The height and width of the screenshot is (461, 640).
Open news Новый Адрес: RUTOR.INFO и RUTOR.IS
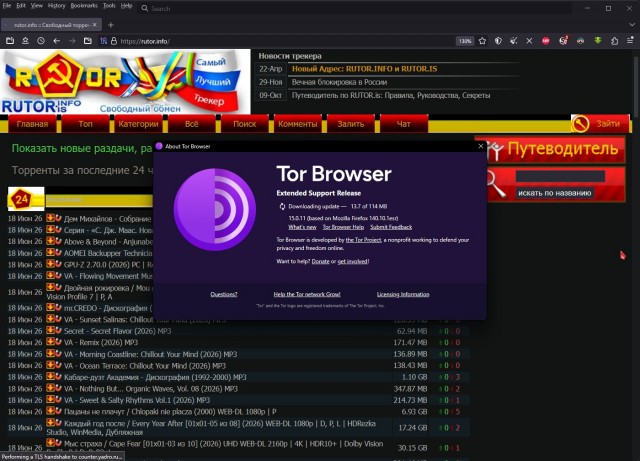[364, 69]
